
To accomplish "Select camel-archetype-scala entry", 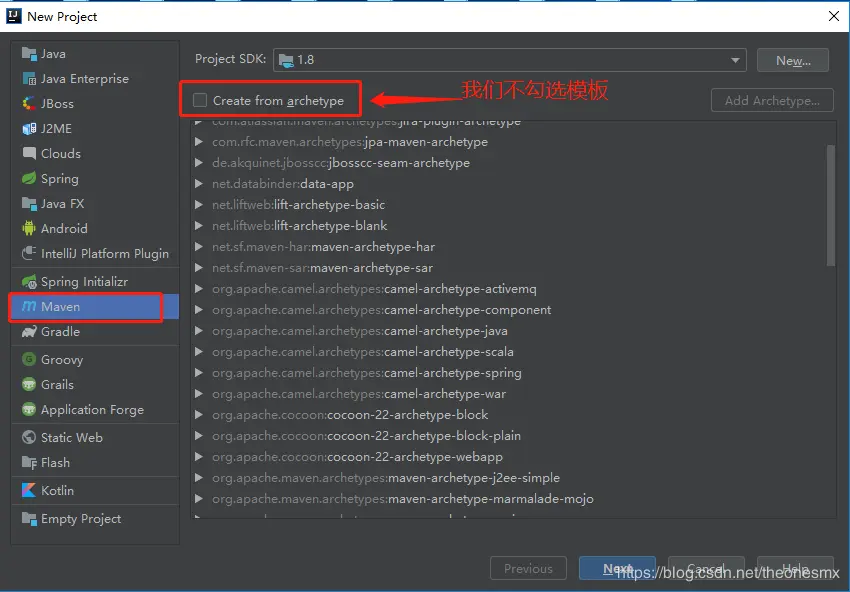I will (x=363, y=352).
